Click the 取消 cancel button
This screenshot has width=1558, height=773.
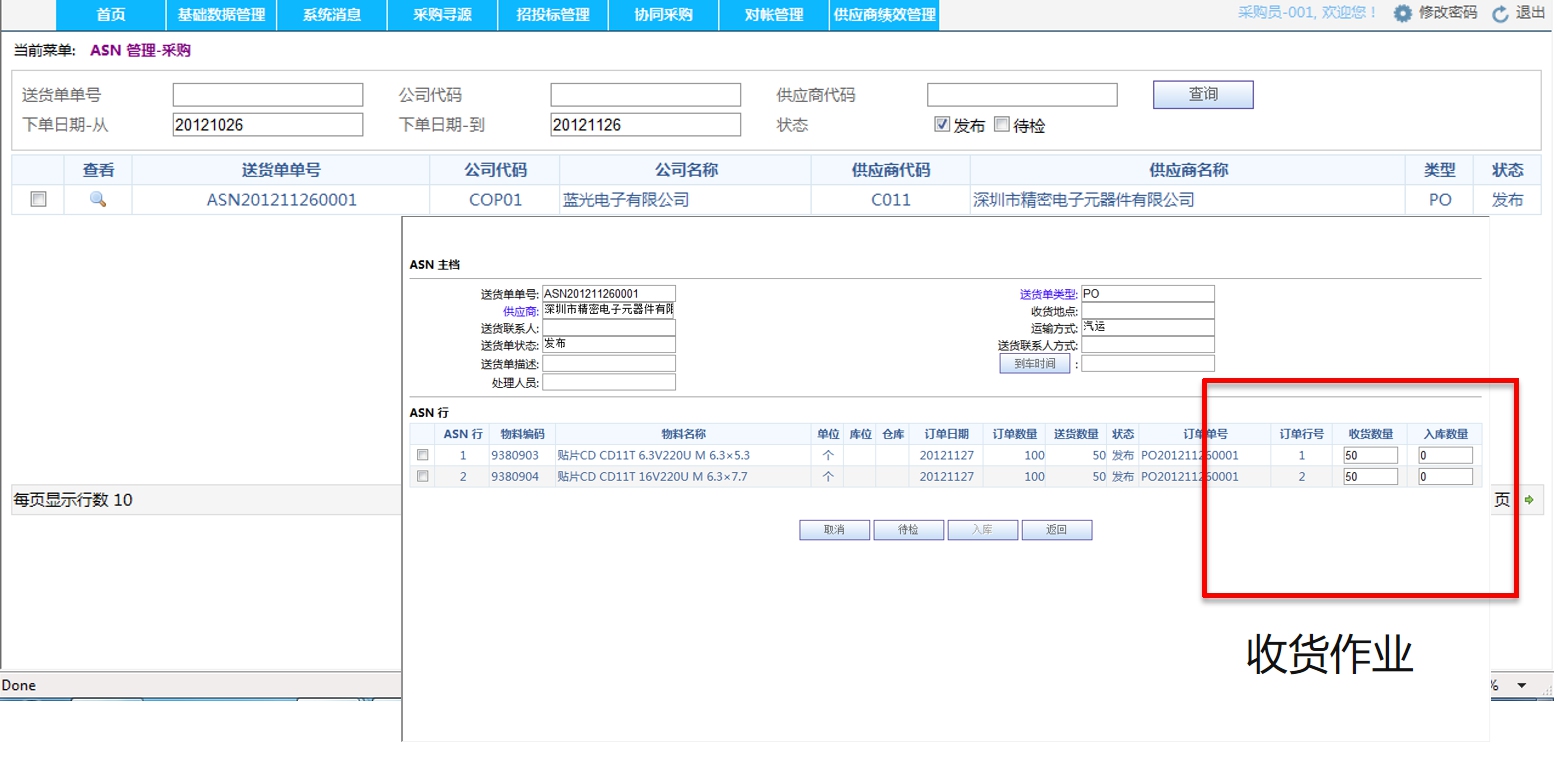point(834,529)
